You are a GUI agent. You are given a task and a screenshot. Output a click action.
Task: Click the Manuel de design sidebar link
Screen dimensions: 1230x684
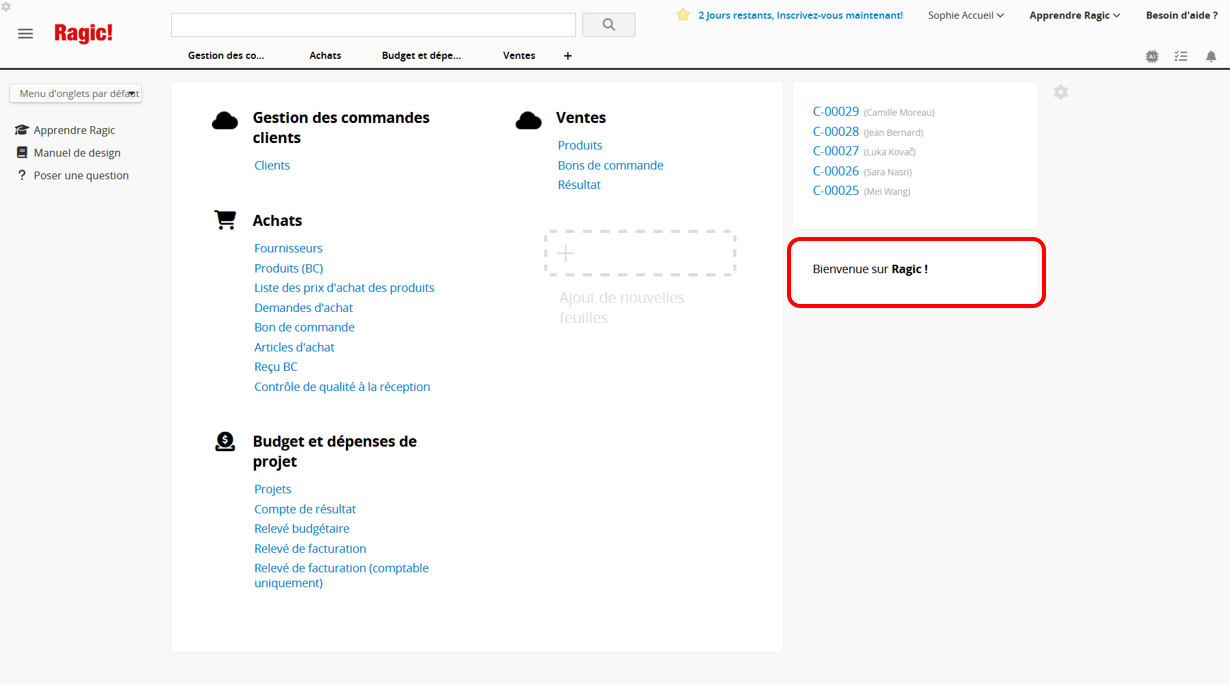[77, 153]
